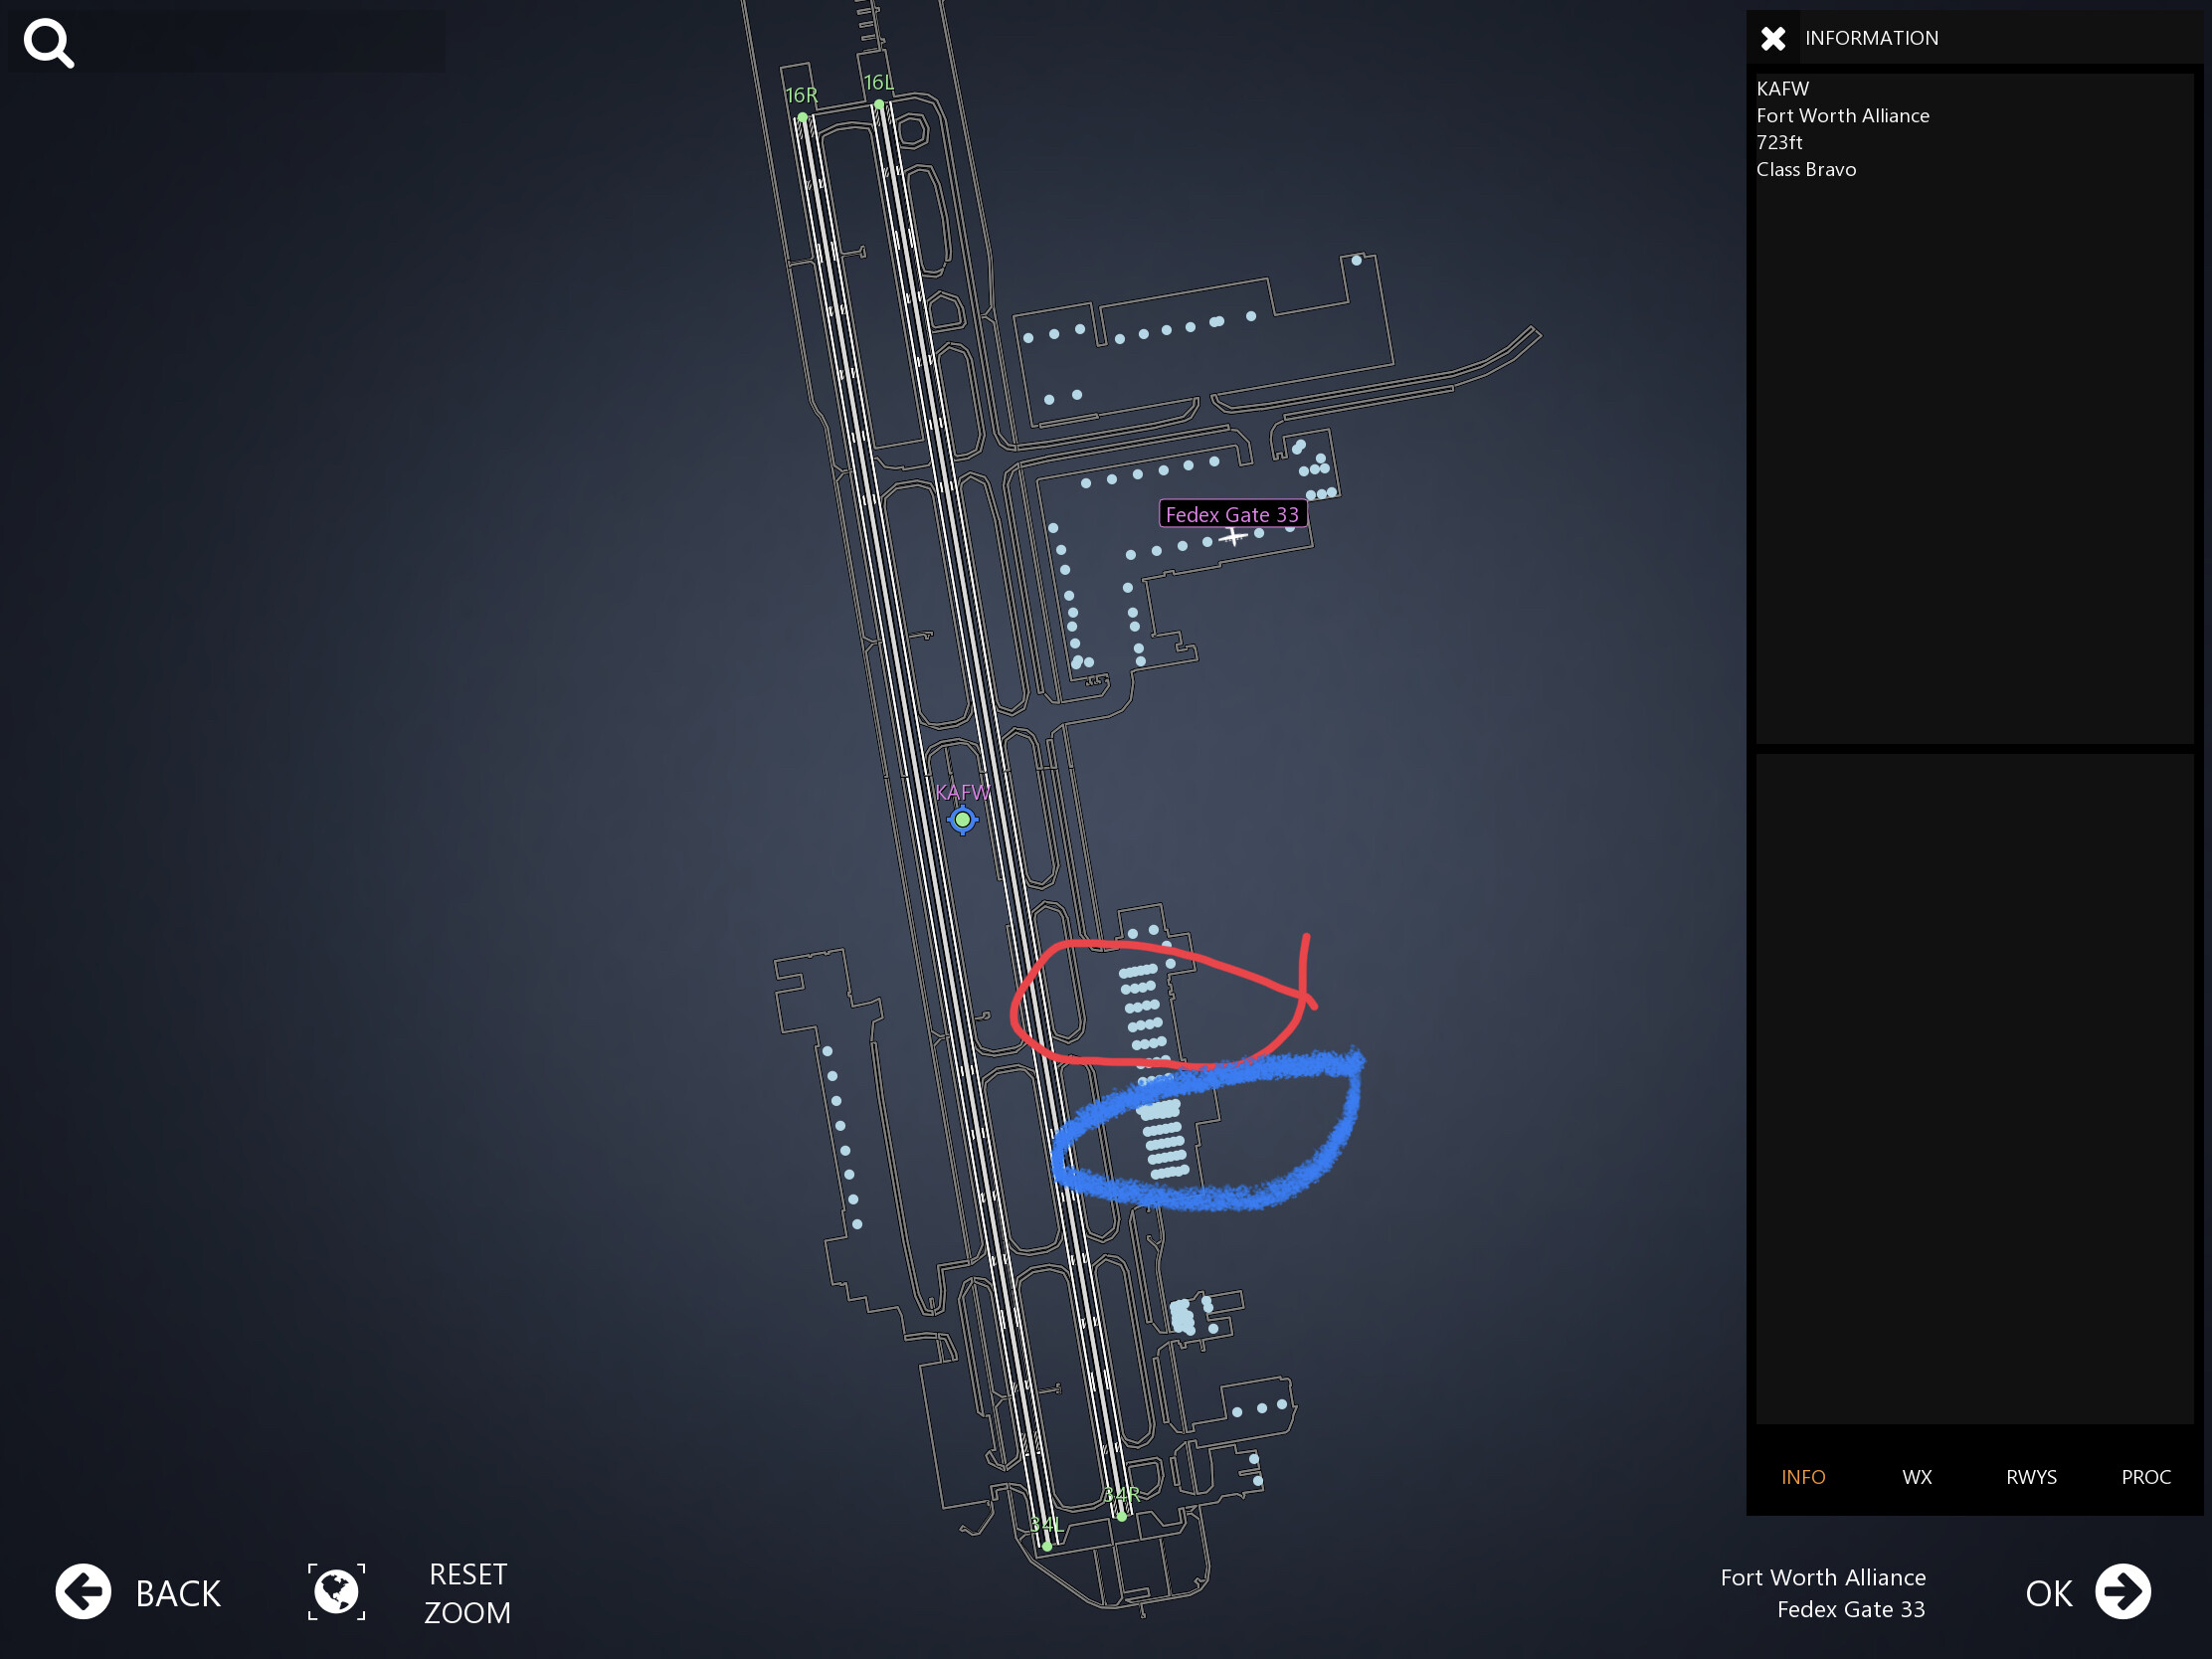
Task: Click the reset zoom globe icon
Action: (336, 1591)
